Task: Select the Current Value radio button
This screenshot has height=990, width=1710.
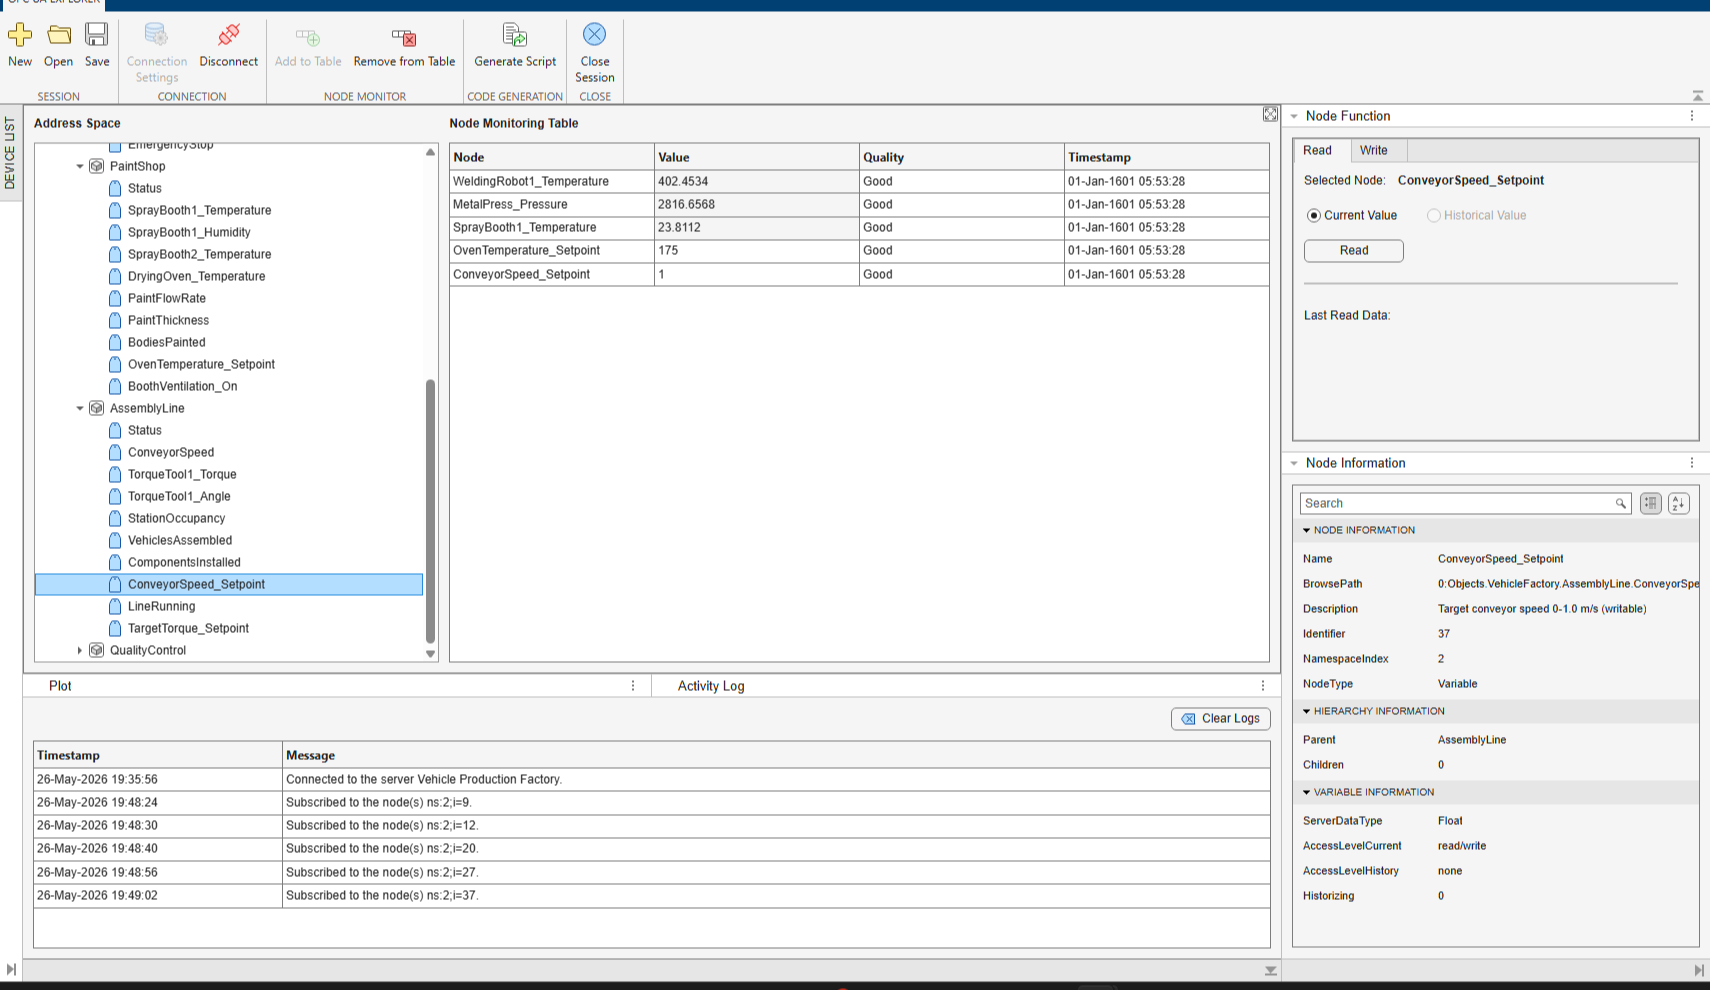Action: pyautogui.click(x=1314, y=215)
